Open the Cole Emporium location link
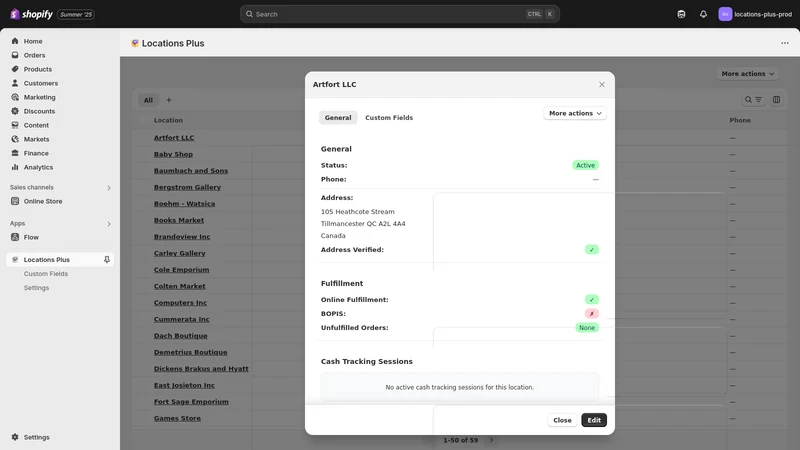This screenshot has height=450, width=800. click(x=182, y=270)
